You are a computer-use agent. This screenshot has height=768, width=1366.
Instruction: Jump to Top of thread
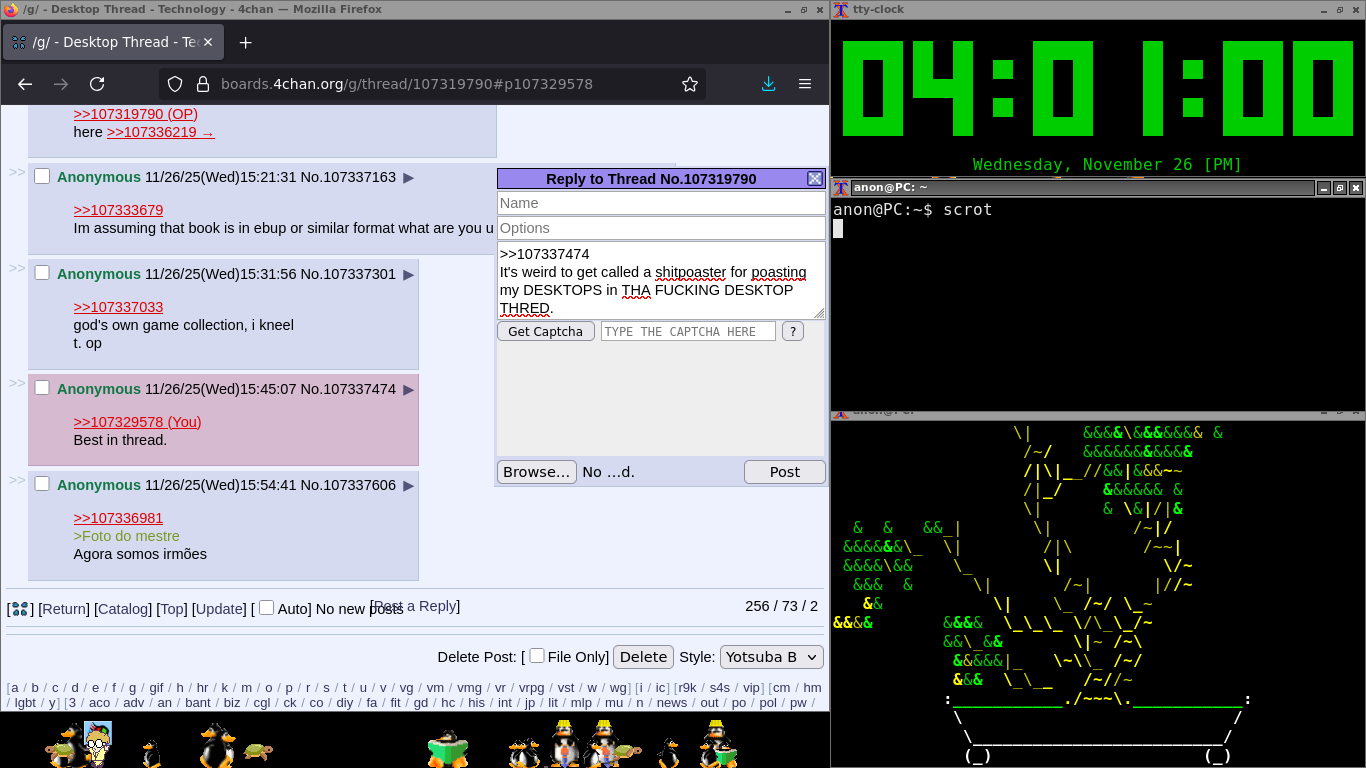(x=173, y=609)
